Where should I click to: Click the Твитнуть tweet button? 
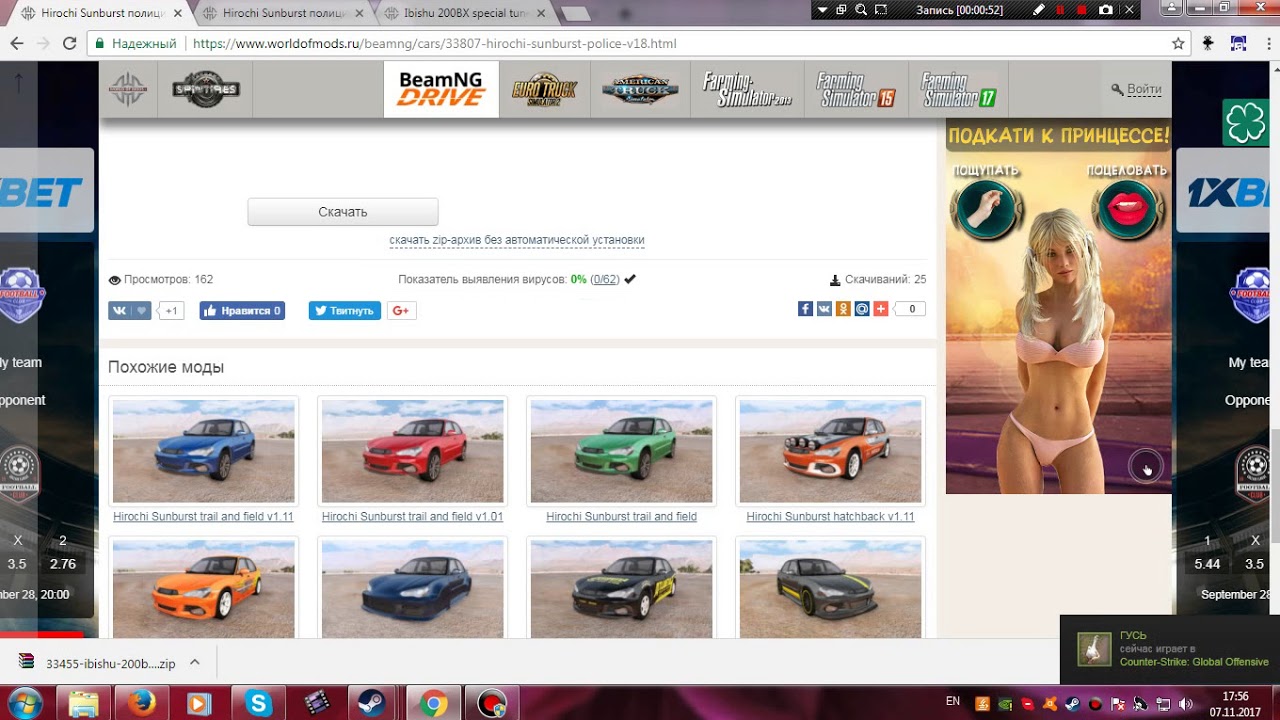[344, 311]
